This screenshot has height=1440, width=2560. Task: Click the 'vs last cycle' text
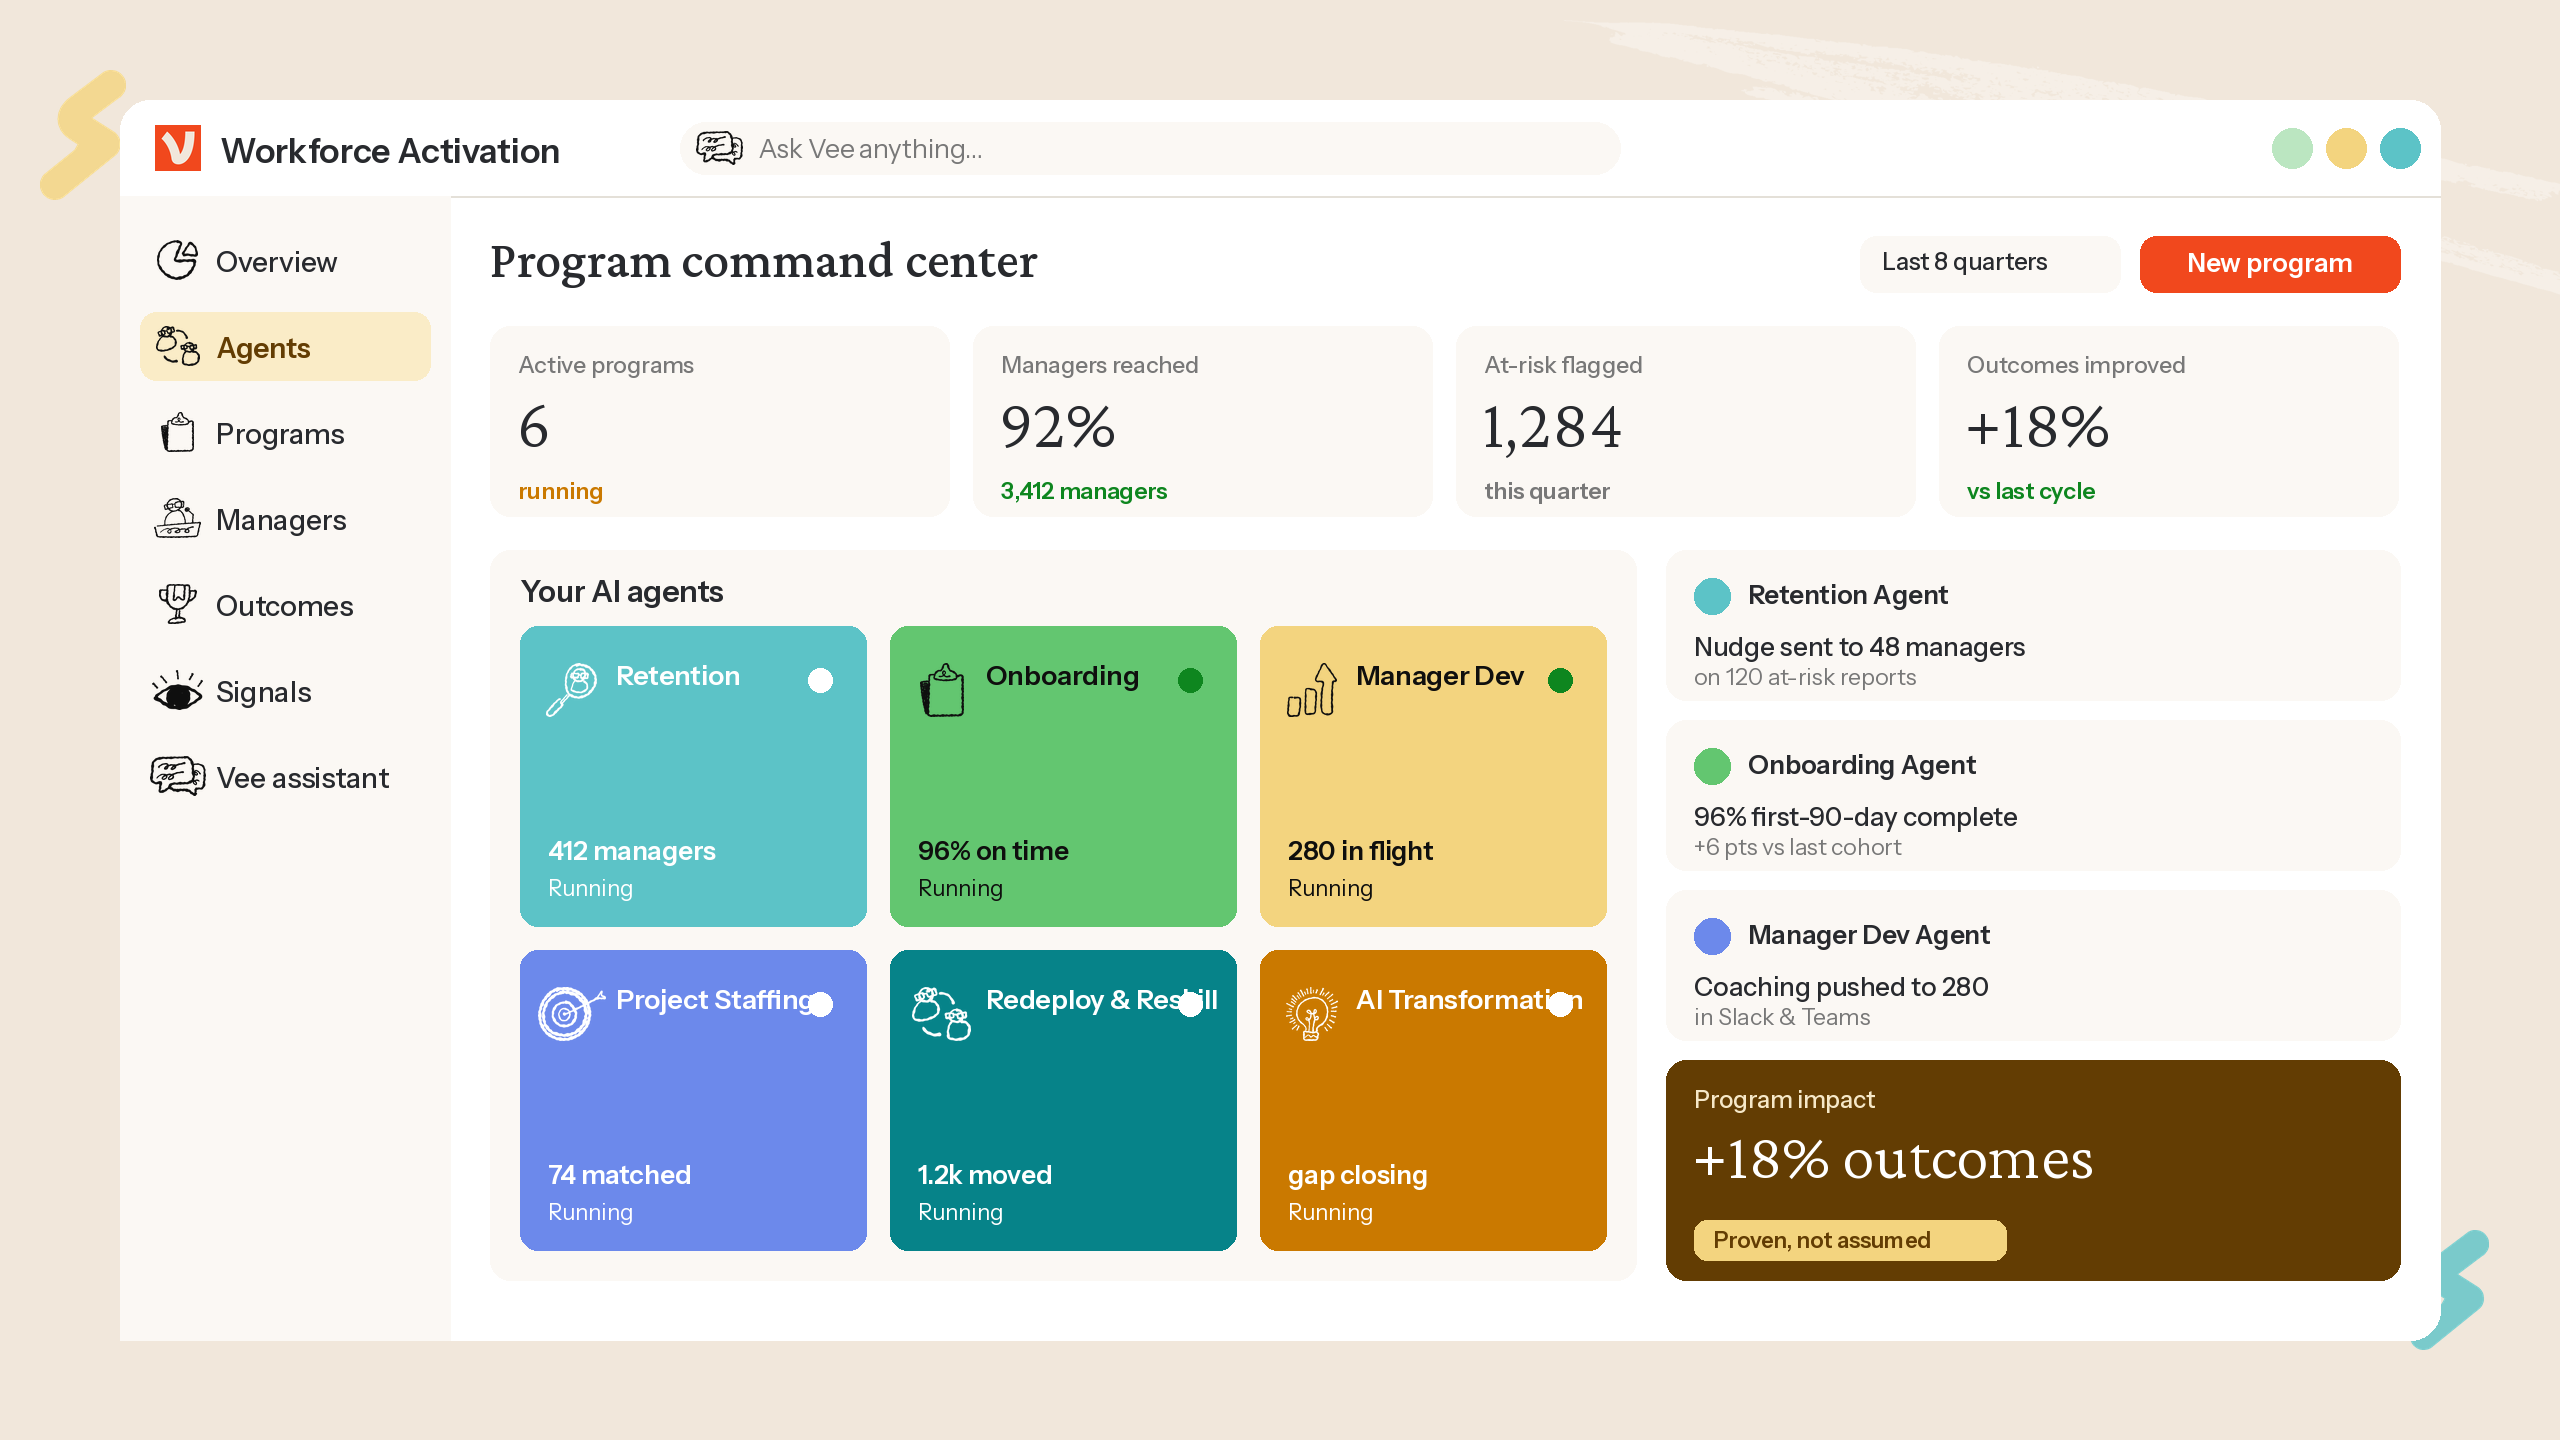click(x=2030, y=491)
